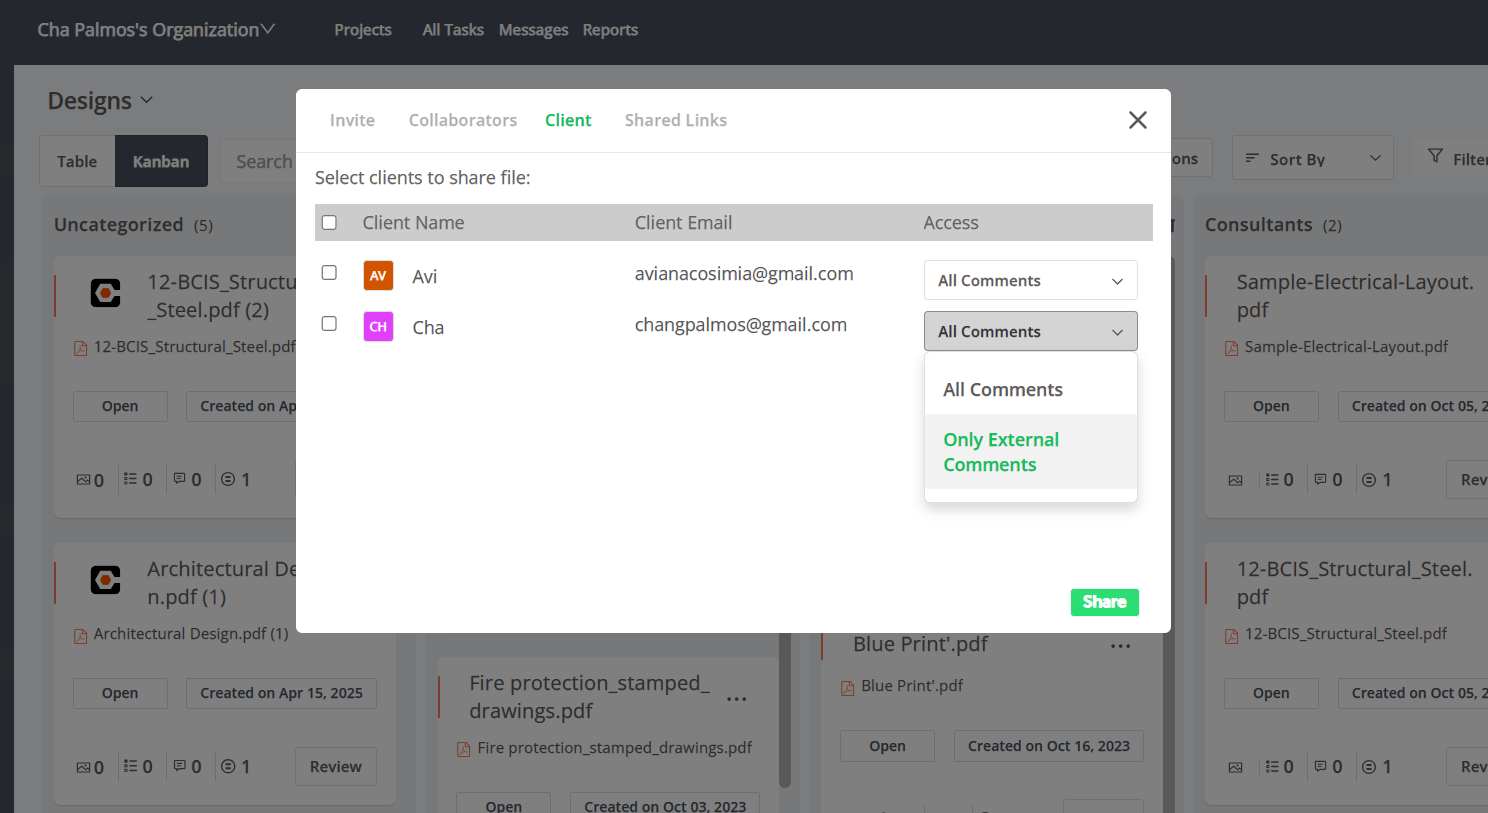Screen dimensions: 1488x813
Task: Open the Cha Palmos's Organization switcher
Action: click(156, 30)
